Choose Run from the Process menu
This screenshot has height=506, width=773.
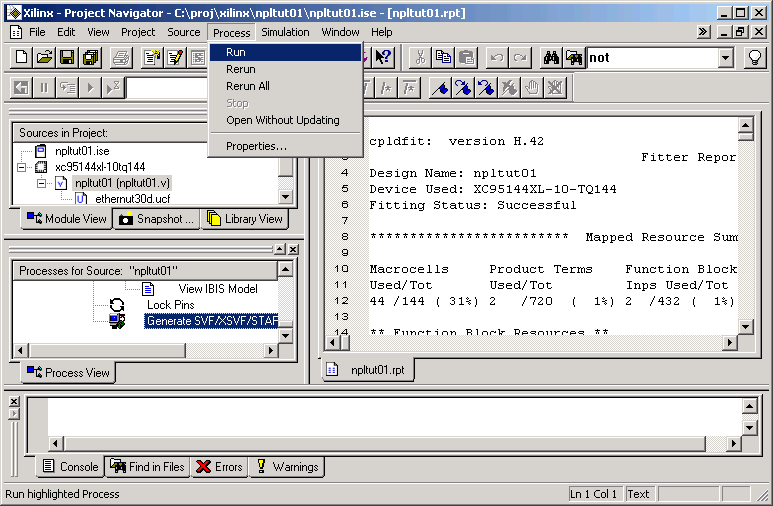click(x=285, y=52)
